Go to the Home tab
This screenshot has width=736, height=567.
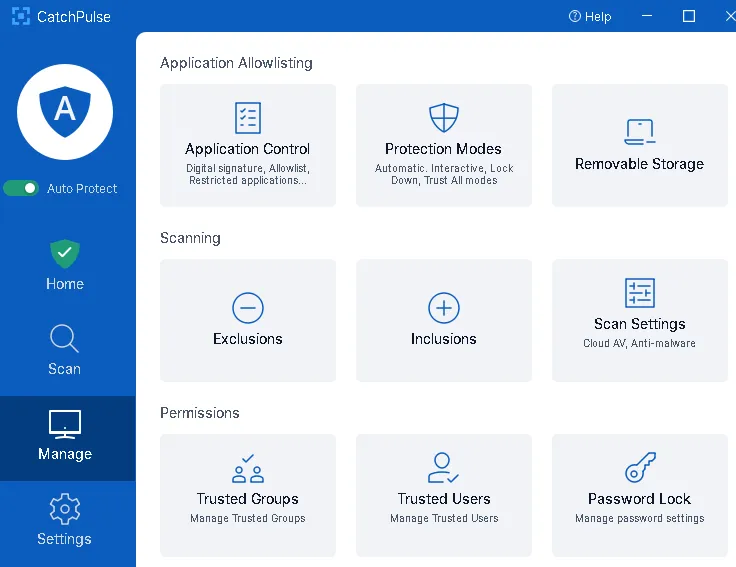[65, 265]
